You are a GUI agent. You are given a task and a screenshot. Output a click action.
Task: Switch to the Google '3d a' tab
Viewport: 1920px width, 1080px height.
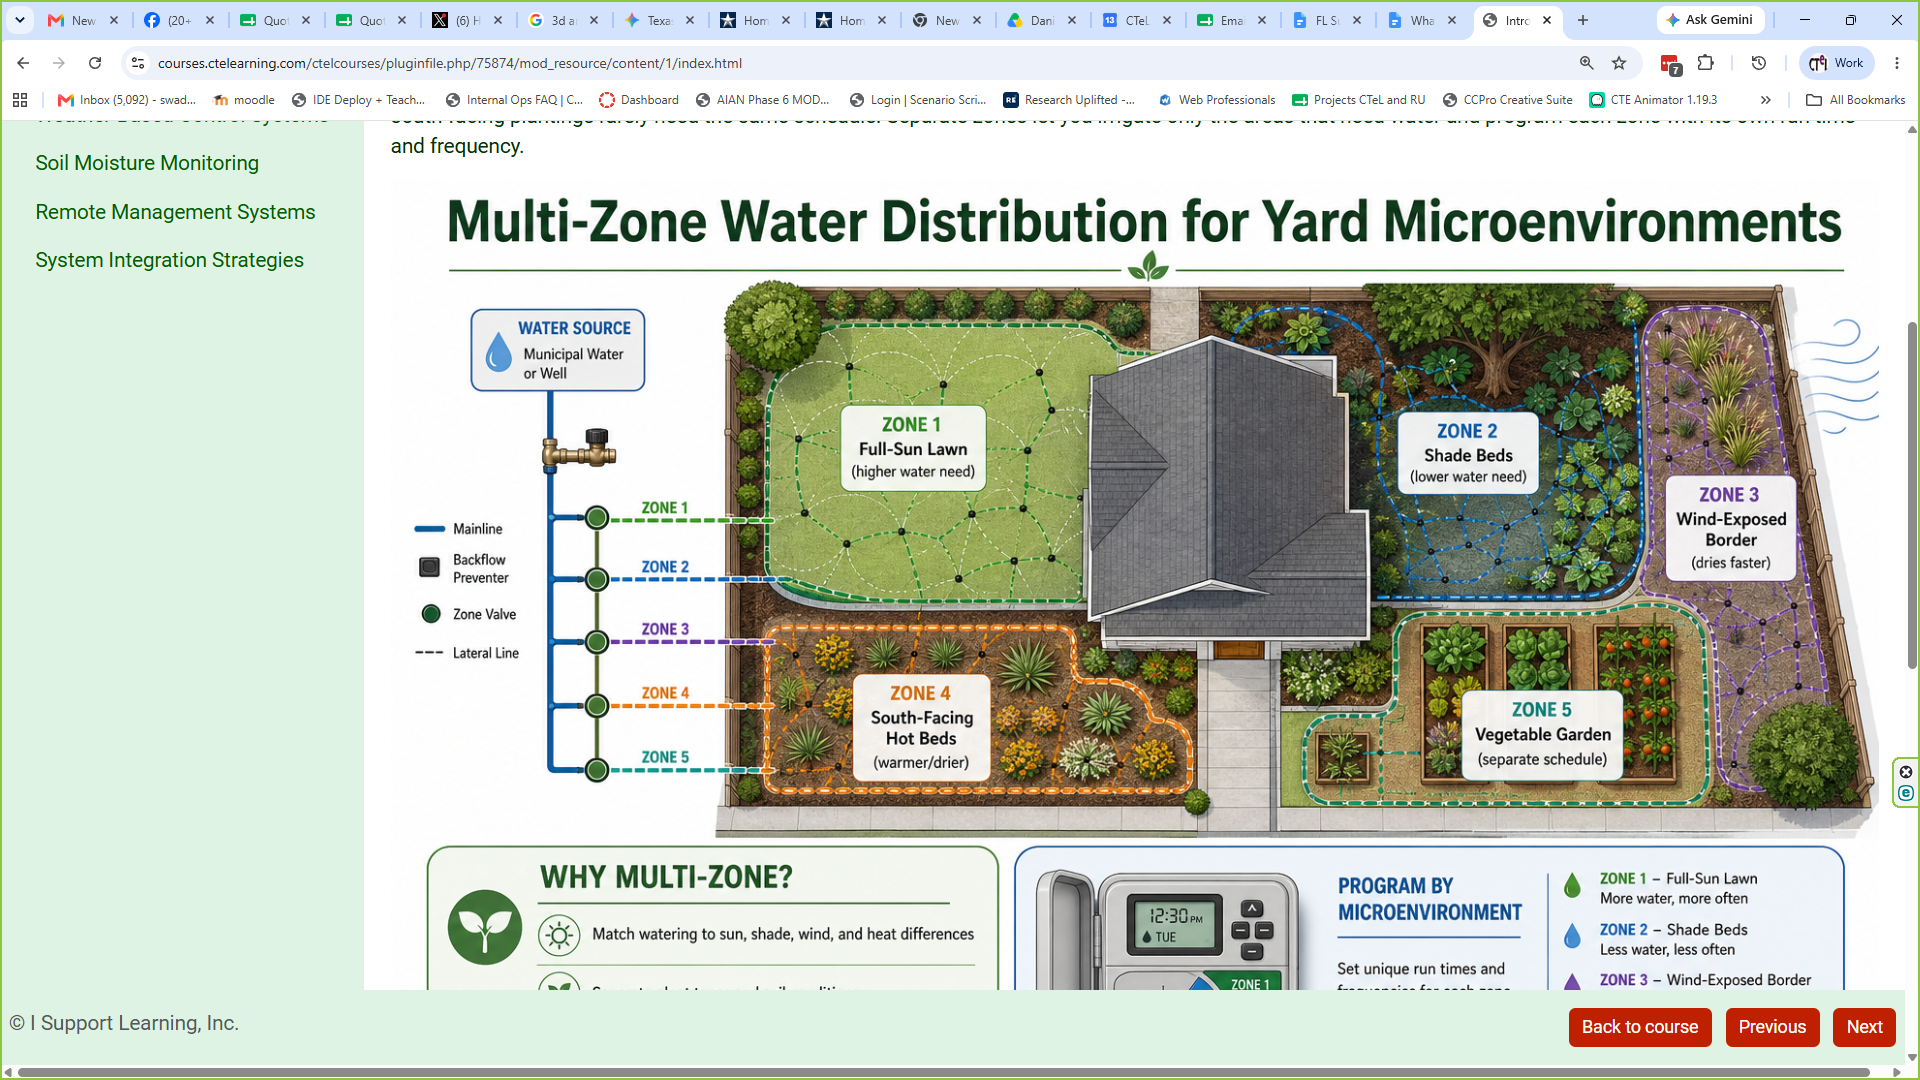coord(562,20)
